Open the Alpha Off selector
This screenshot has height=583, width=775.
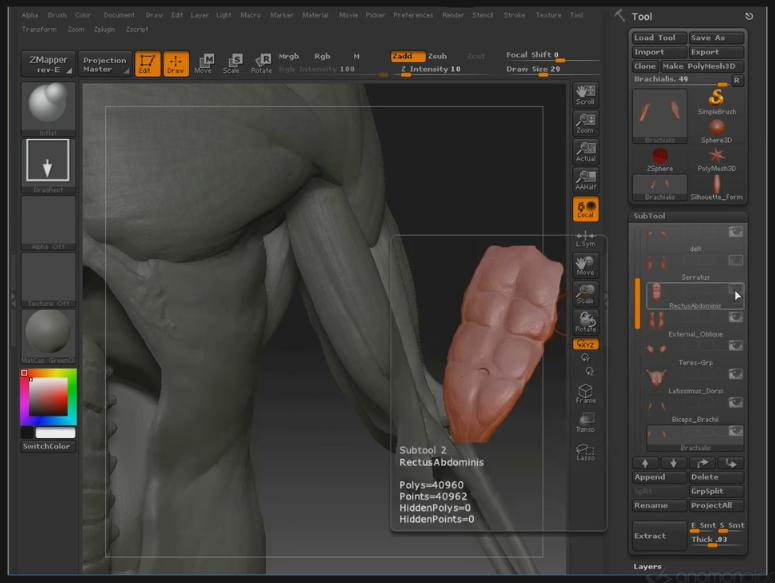[48, 223]
